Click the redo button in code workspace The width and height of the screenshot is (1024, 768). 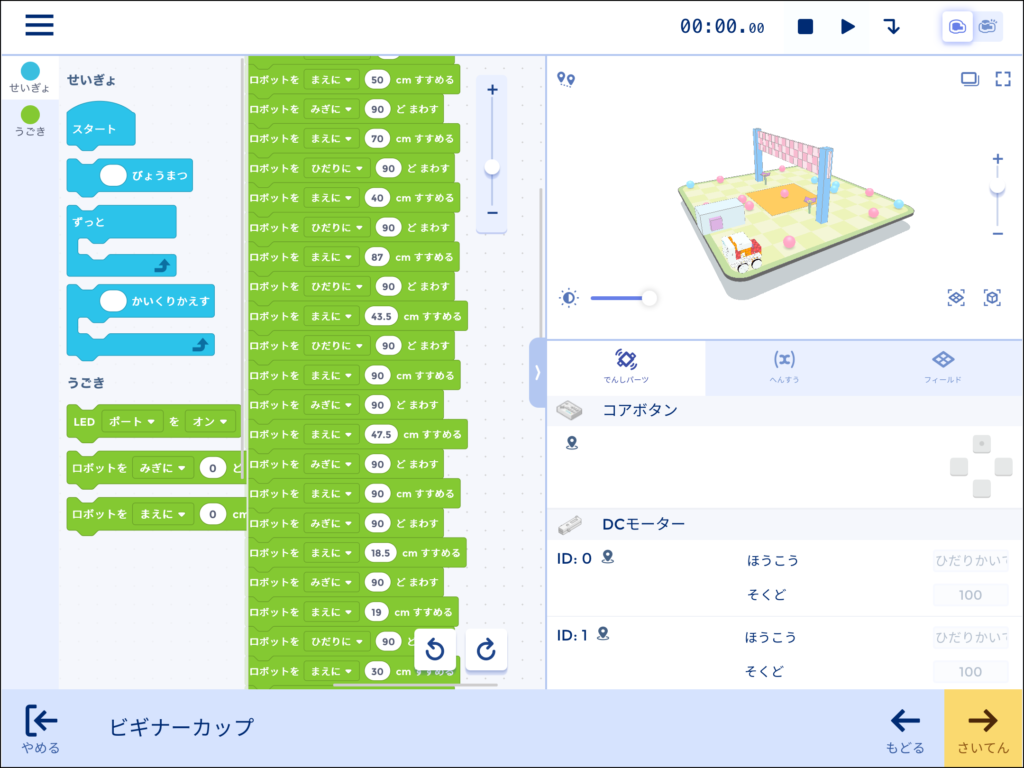pos(486,650)
